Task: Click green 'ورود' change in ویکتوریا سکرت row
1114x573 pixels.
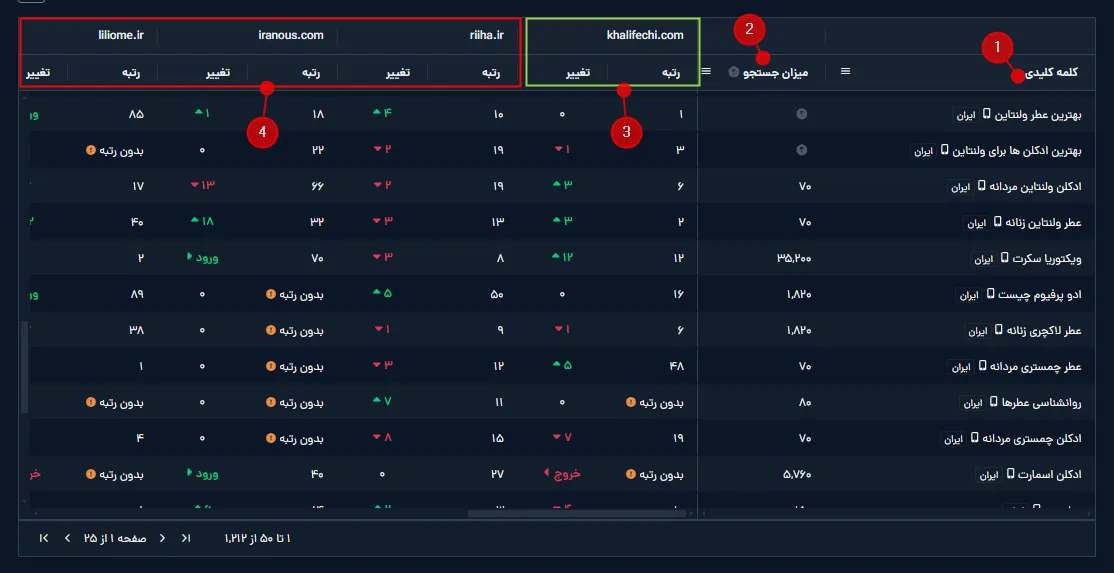Action: pyautogui.click(x=202, y=258)
